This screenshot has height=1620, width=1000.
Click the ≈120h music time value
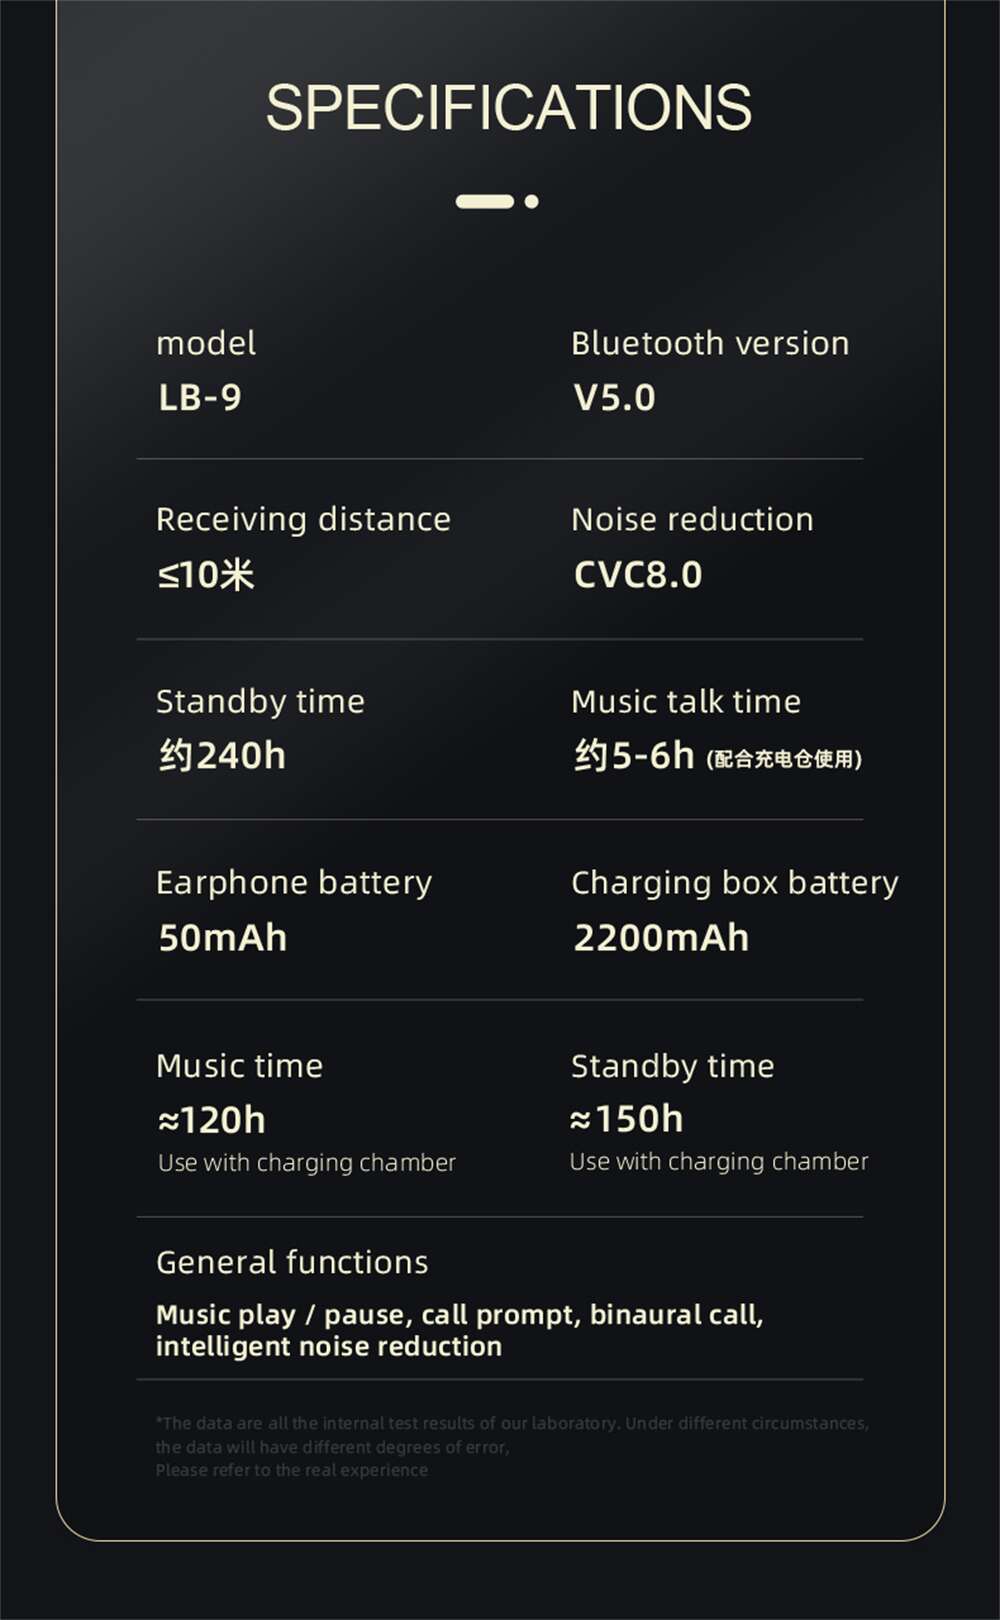(212, 1120)
